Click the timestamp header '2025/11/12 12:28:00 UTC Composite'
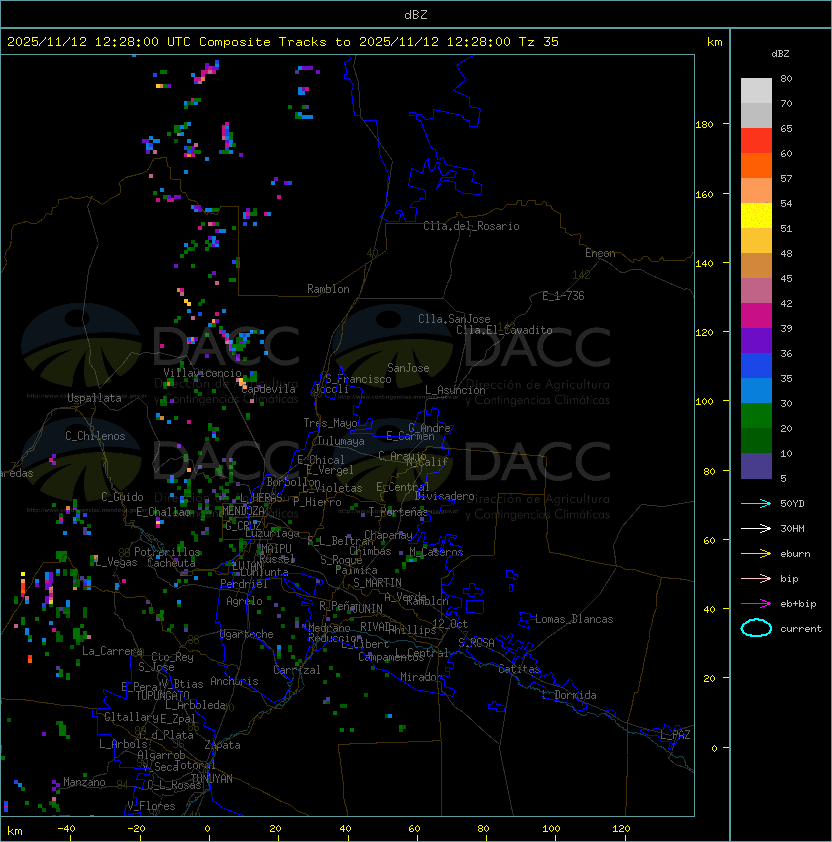Image resolution: width=832 pixels, height=842 pixels. (139, 42)
